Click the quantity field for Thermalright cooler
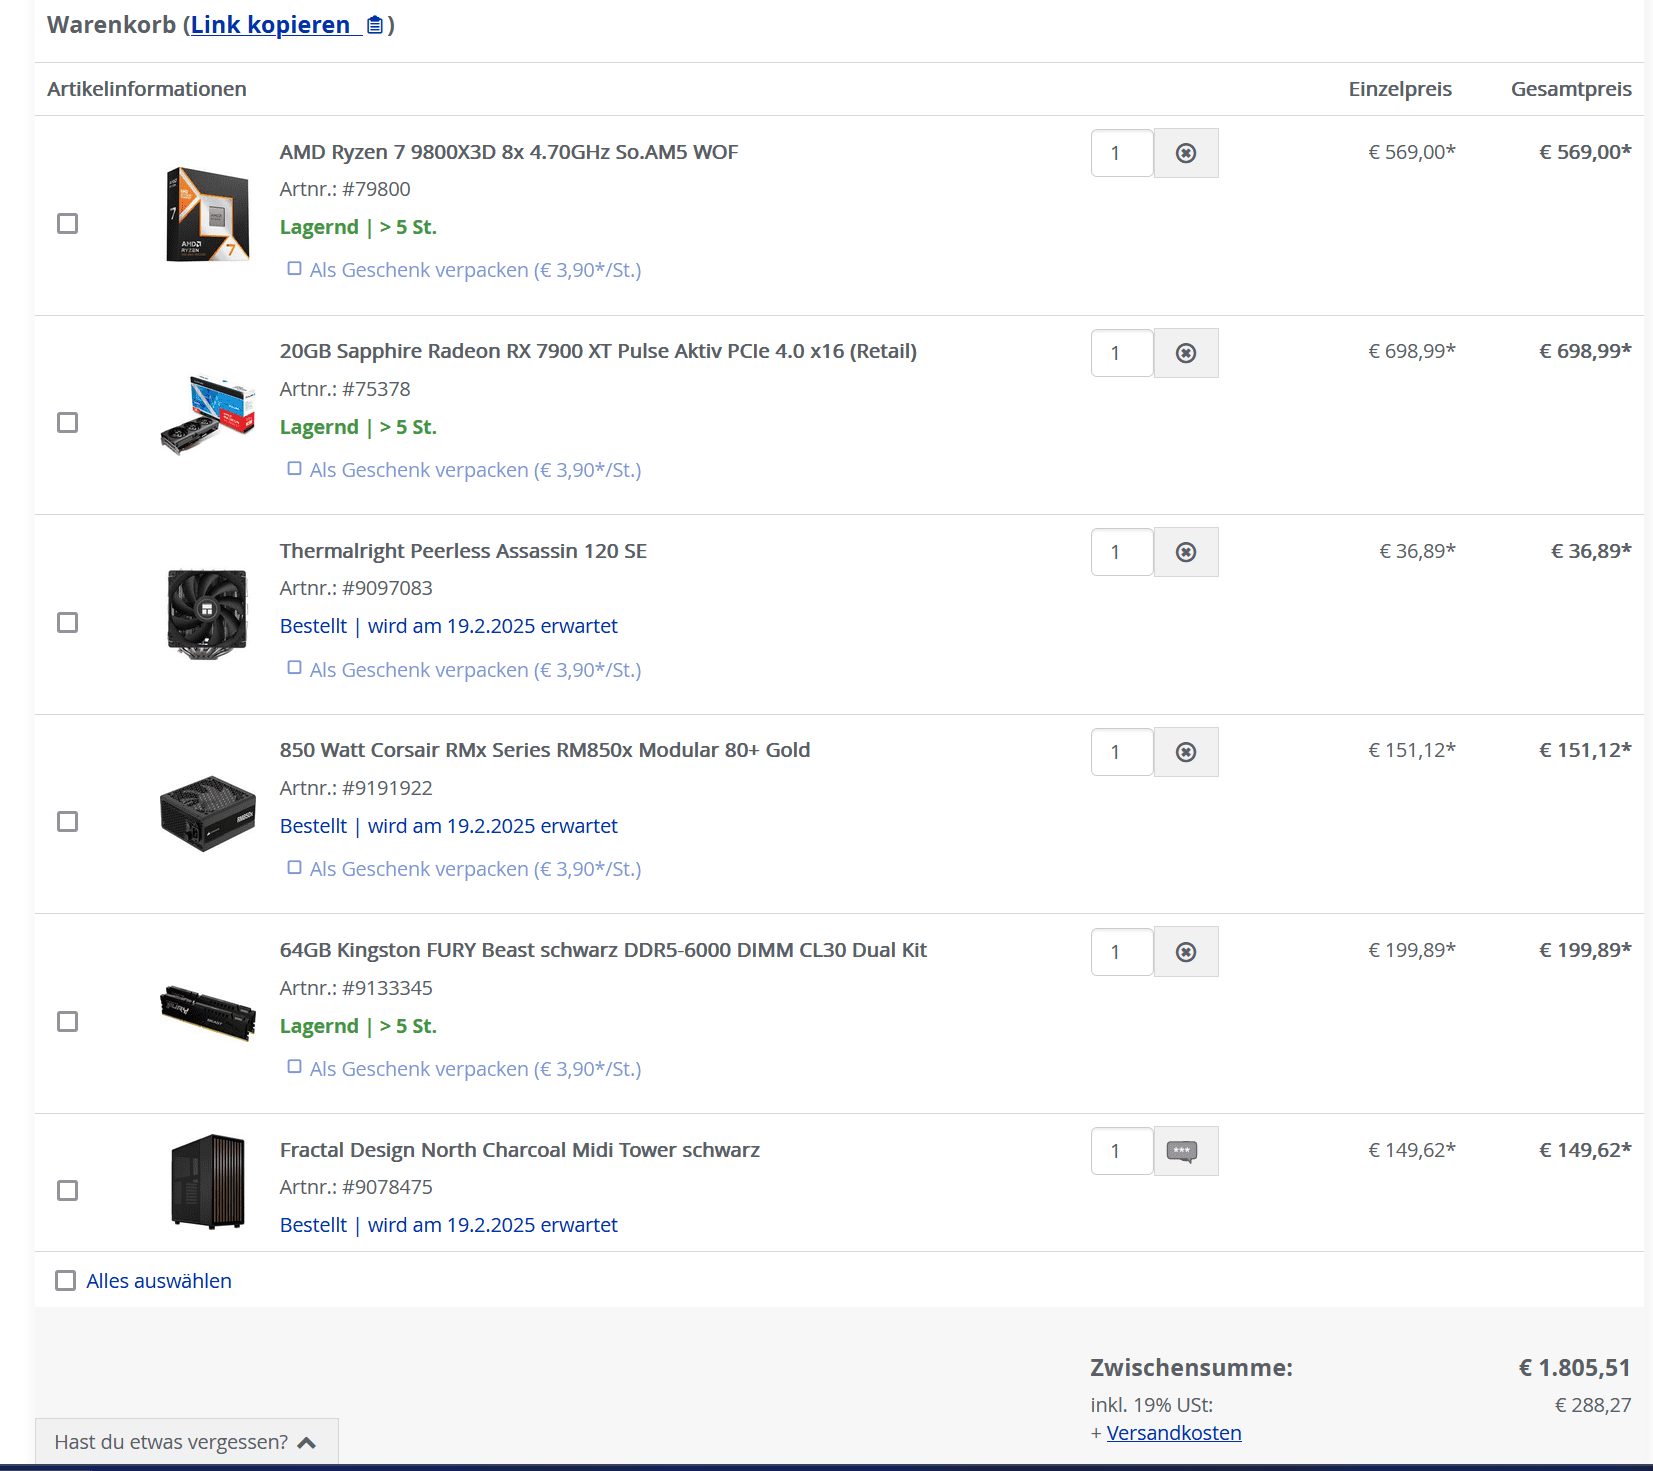1653x1471 pixels. (x=1122, y=552)
